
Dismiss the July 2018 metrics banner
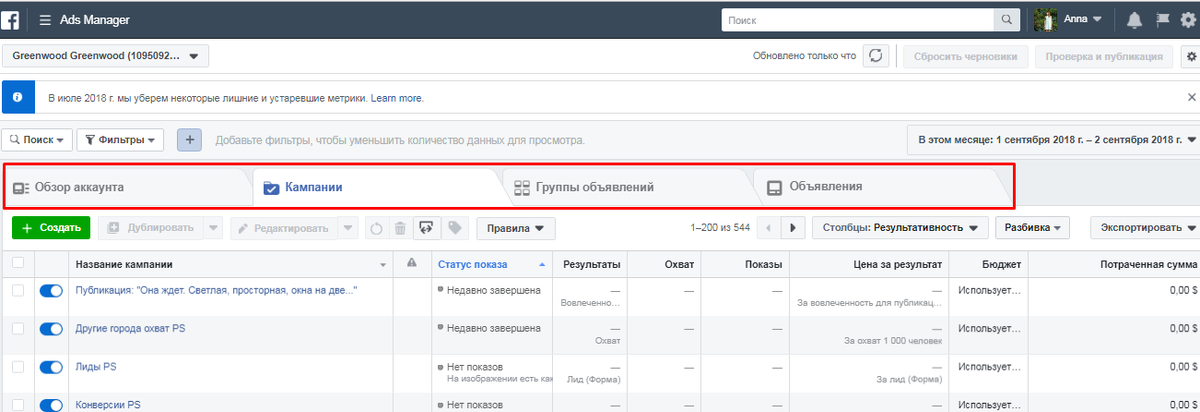tap(1191, 98)
